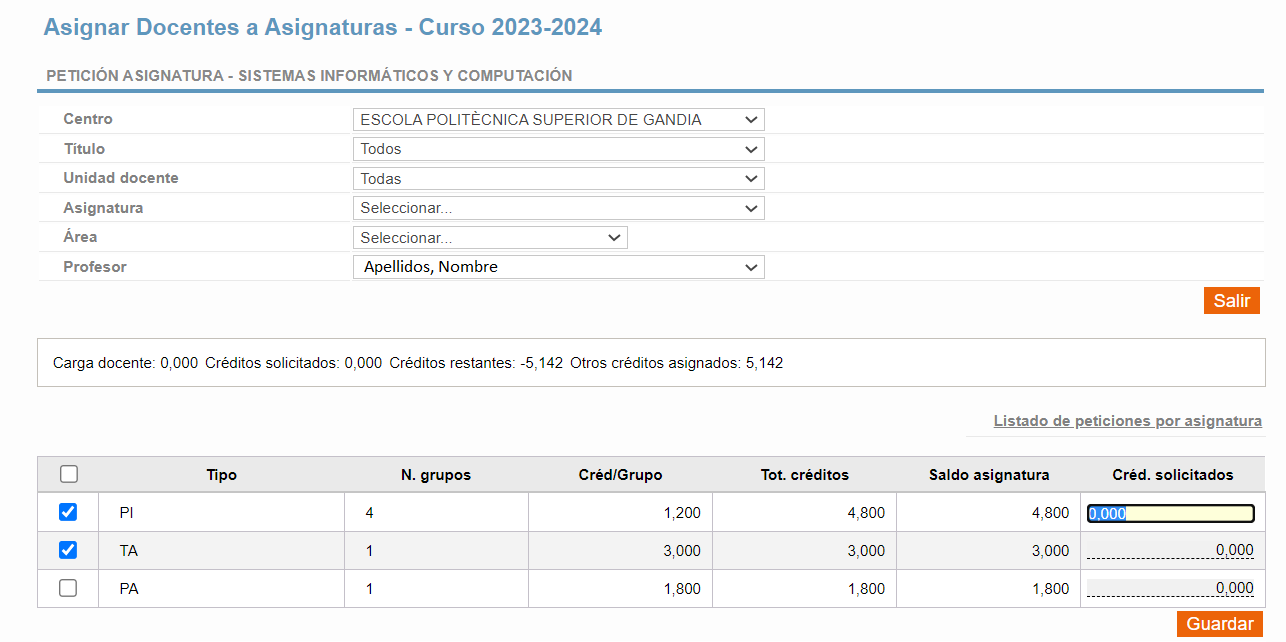Expand the Título dropdown
The image size is (1286, 642).
click(x=559, y=149)
